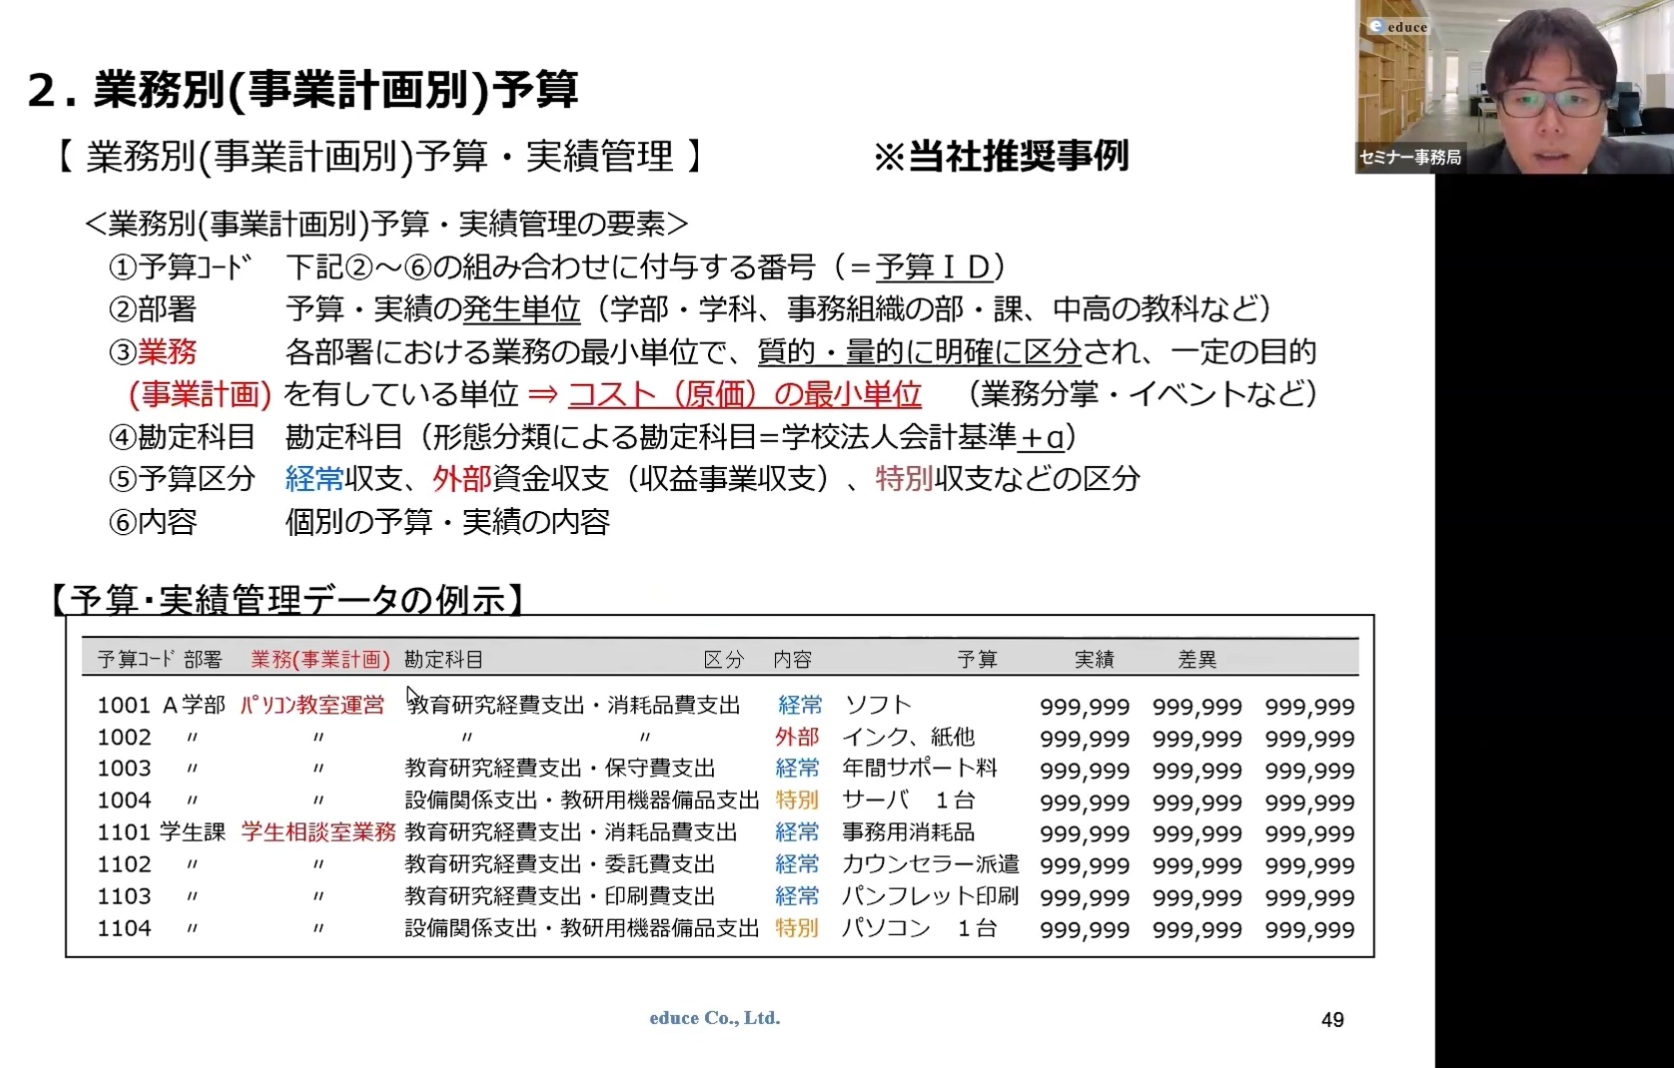Click the Ａ学部 department cell
1674x1068 pixels.
[194, 705]
